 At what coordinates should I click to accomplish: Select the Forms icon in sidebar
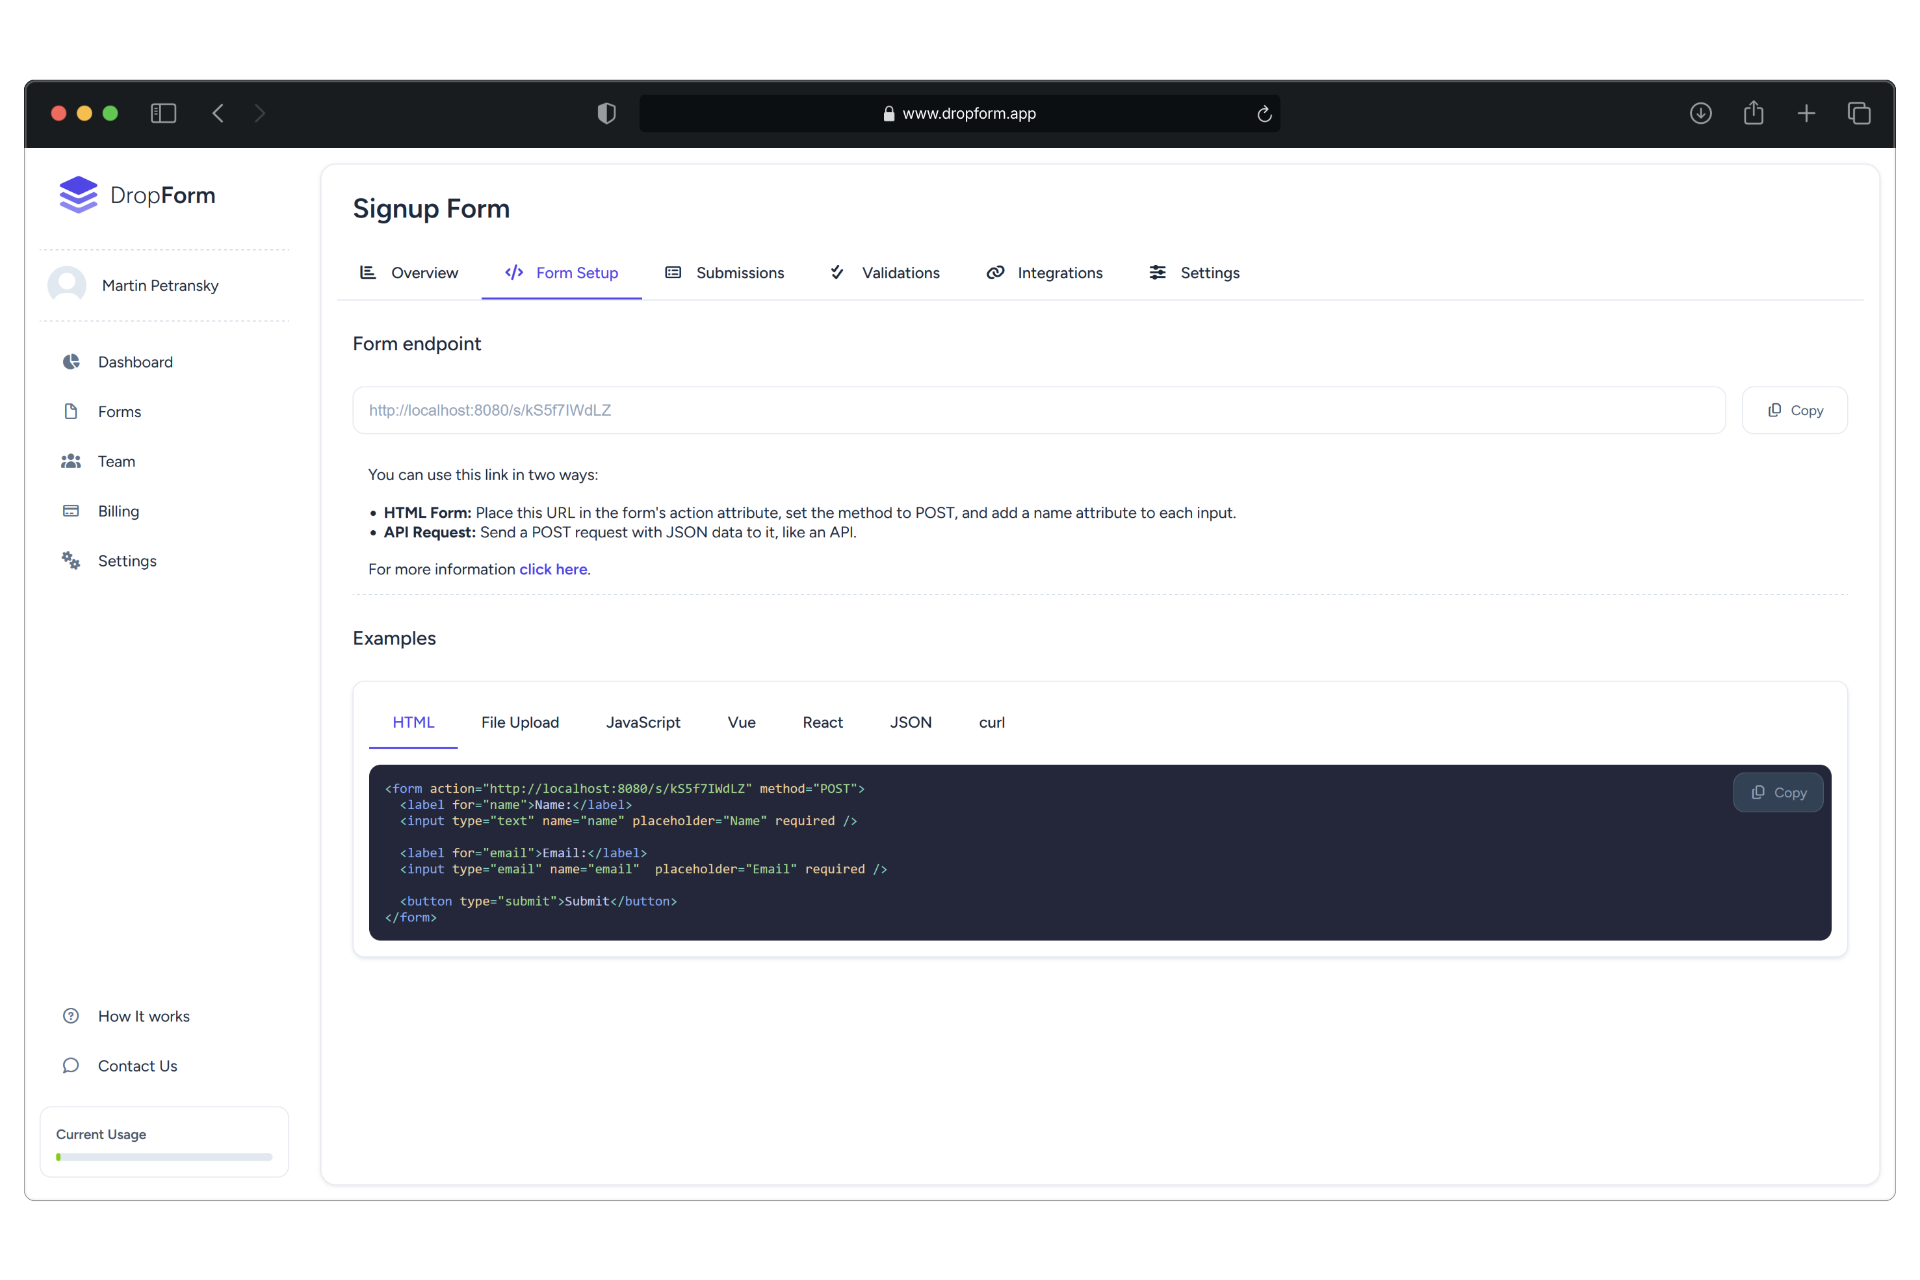pos(71,411)
